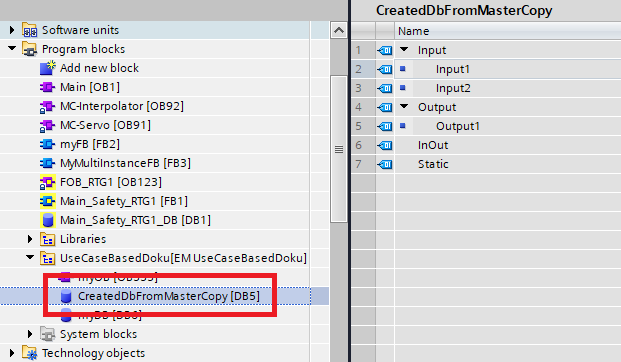Click the tag icon in row 5 Output1
The image size is (621, 362).
(385, 126)
